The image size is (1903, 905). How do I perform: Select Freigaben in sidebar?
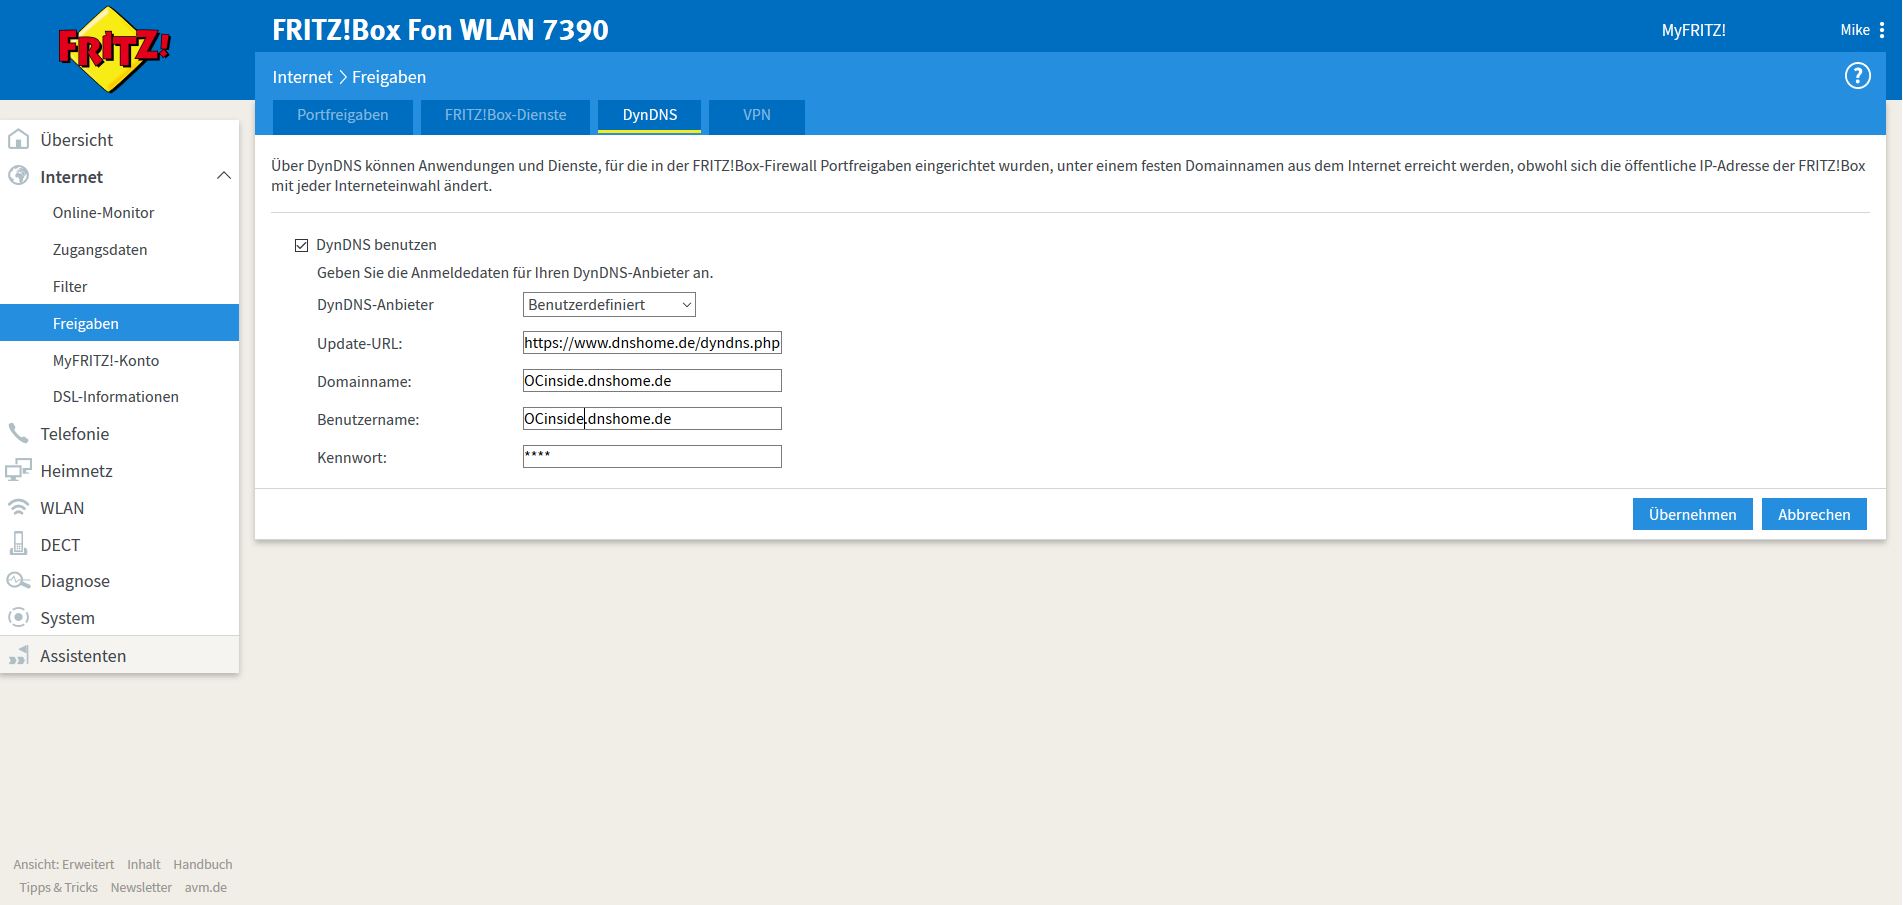(x=120, y=323)
